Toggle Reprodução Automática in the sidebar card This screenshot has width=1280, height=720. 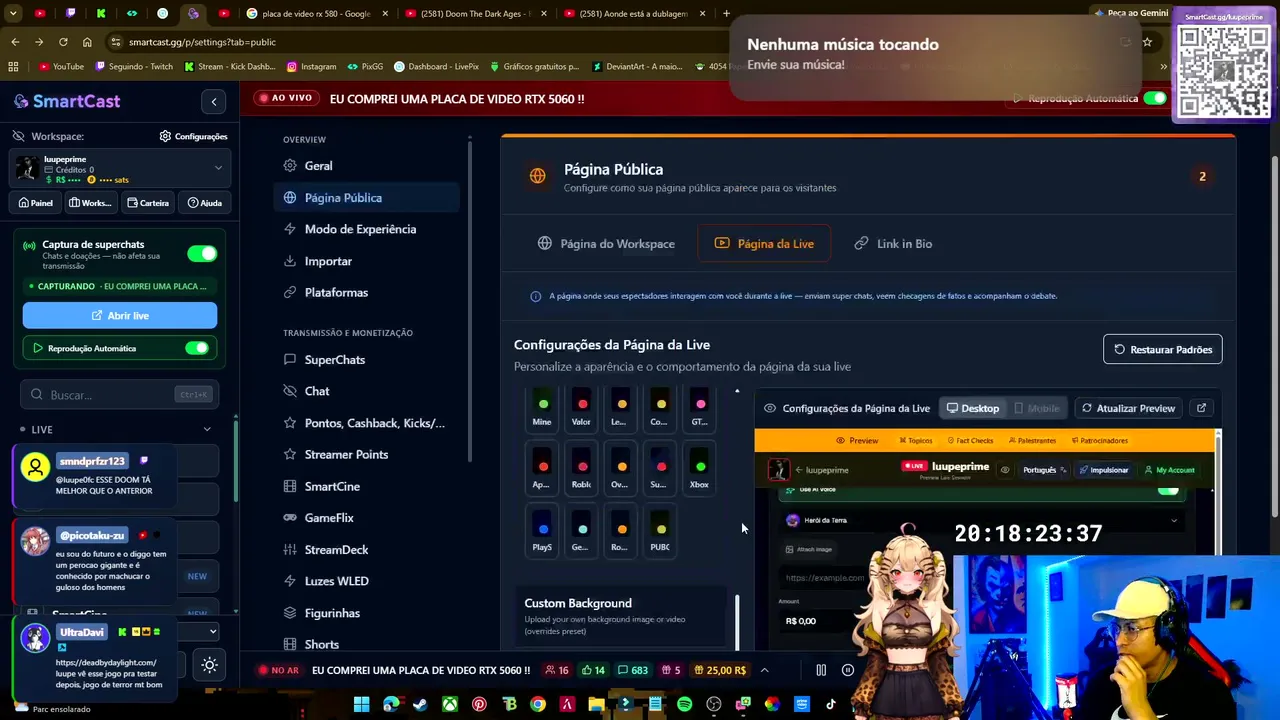(x=197, y=348)
